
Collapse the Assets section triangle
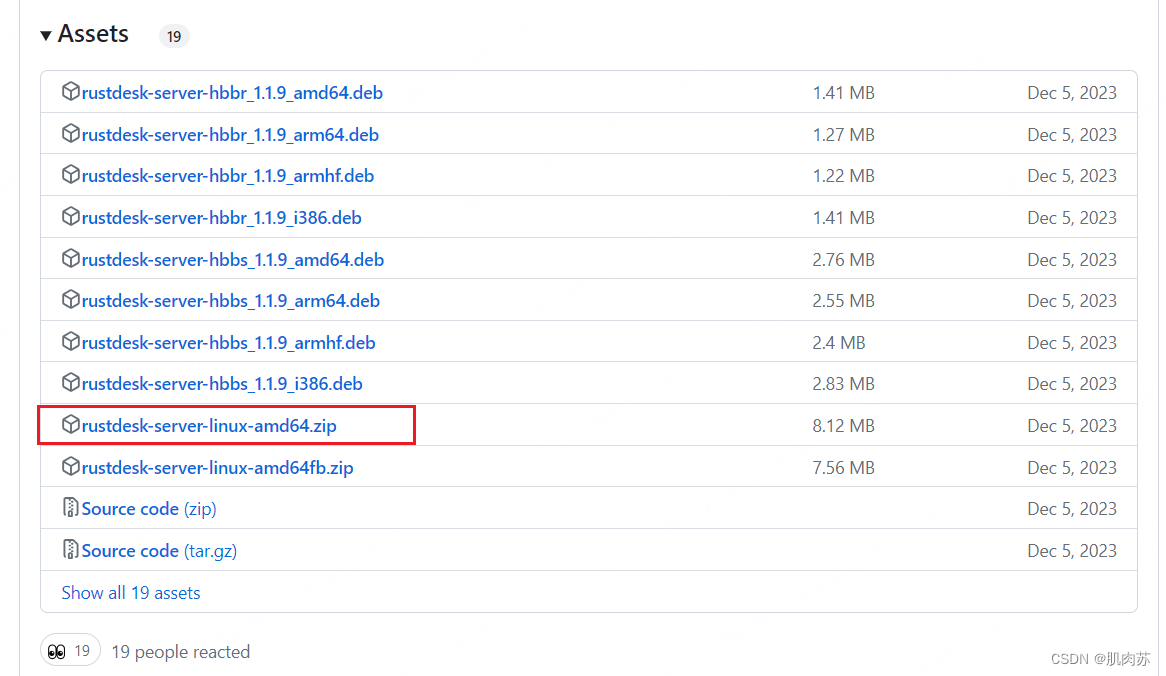[x=45, y=35]
